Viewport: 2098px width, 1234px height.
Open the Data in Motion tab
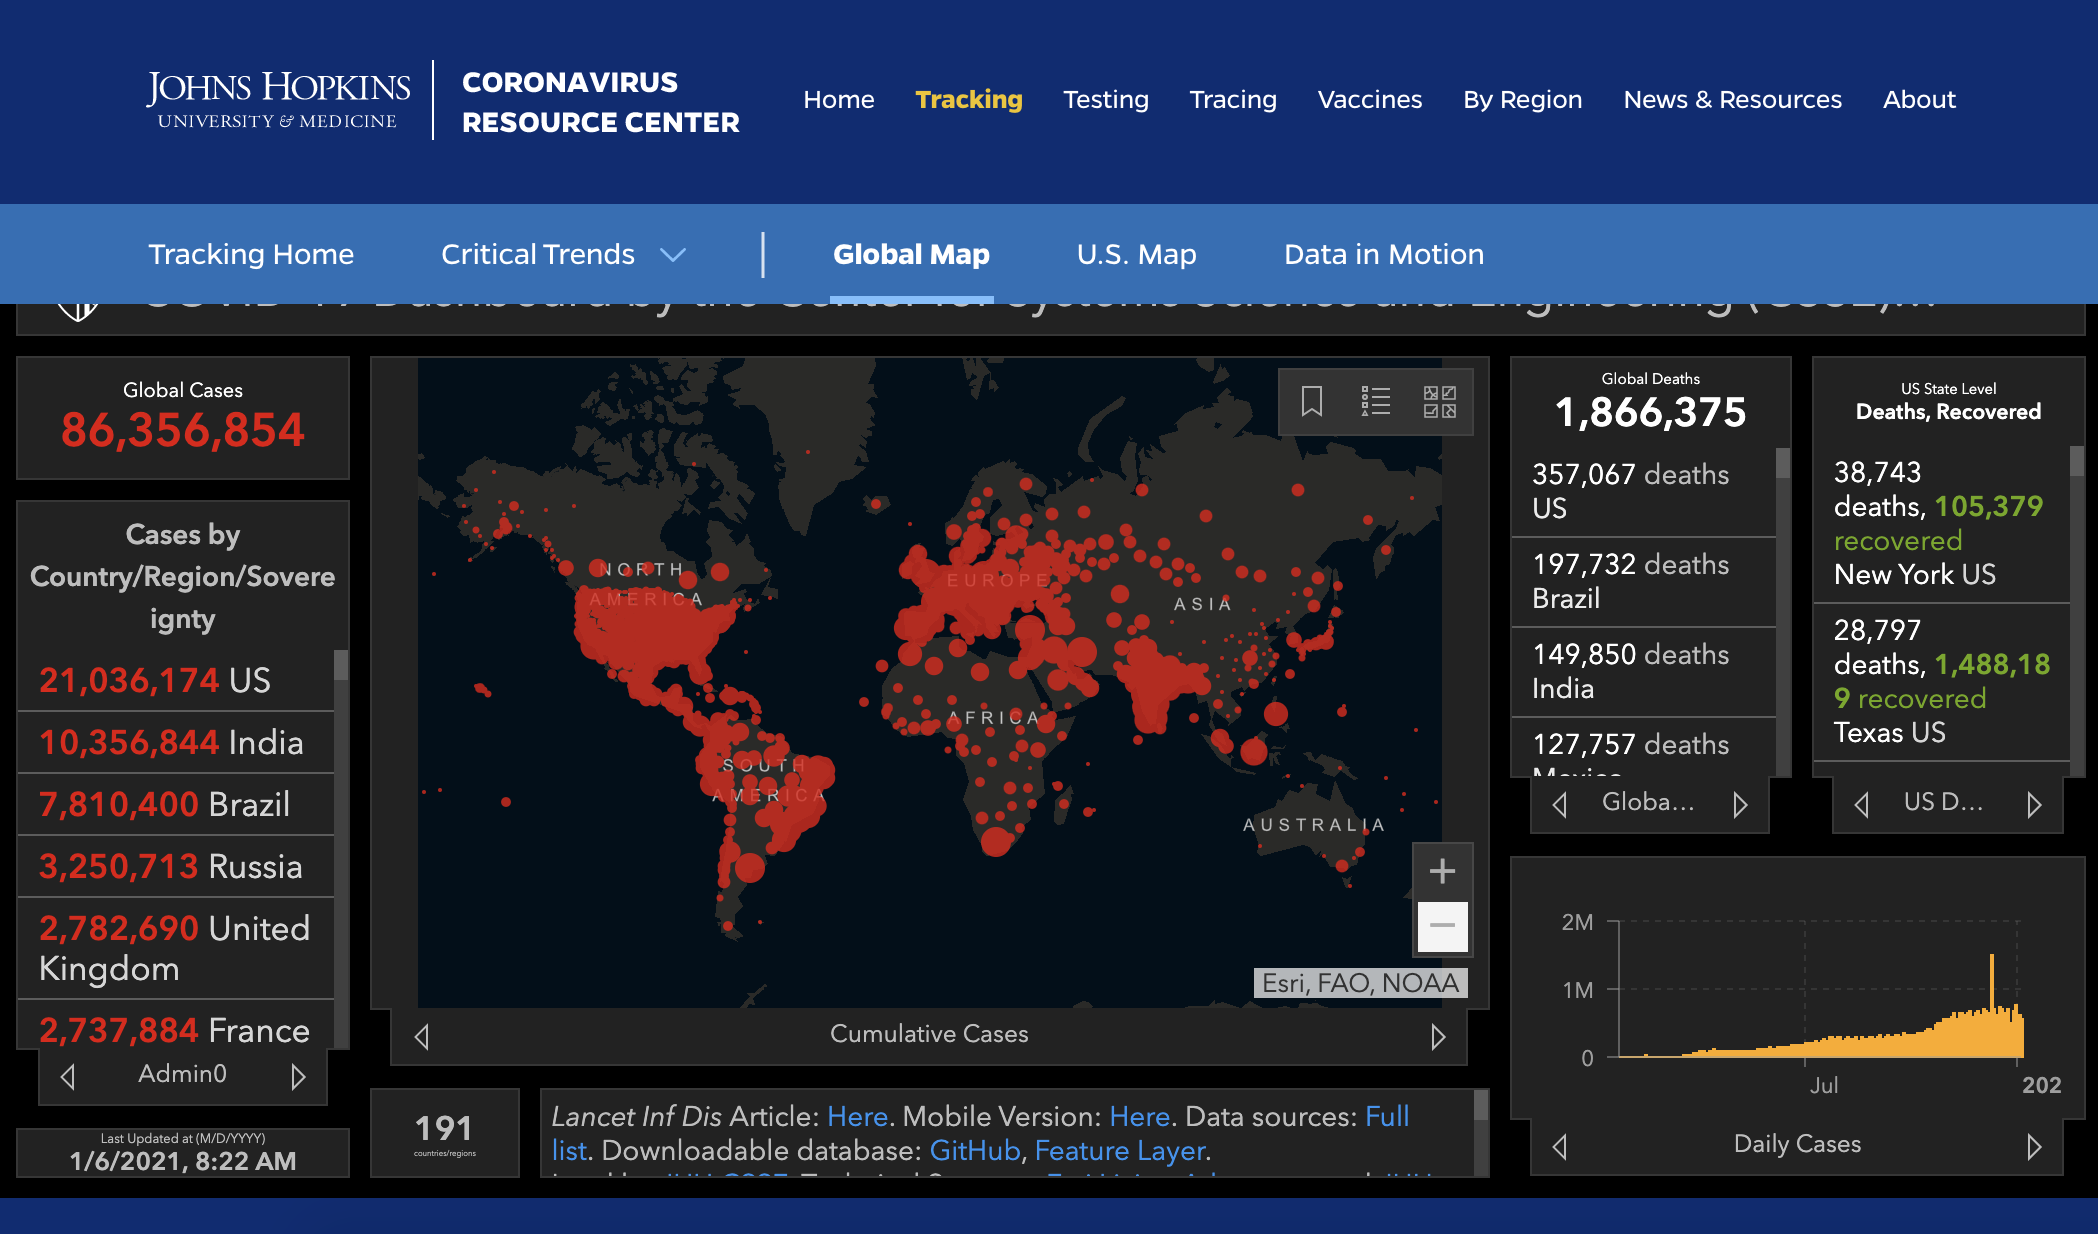[x=1383, y=255]
